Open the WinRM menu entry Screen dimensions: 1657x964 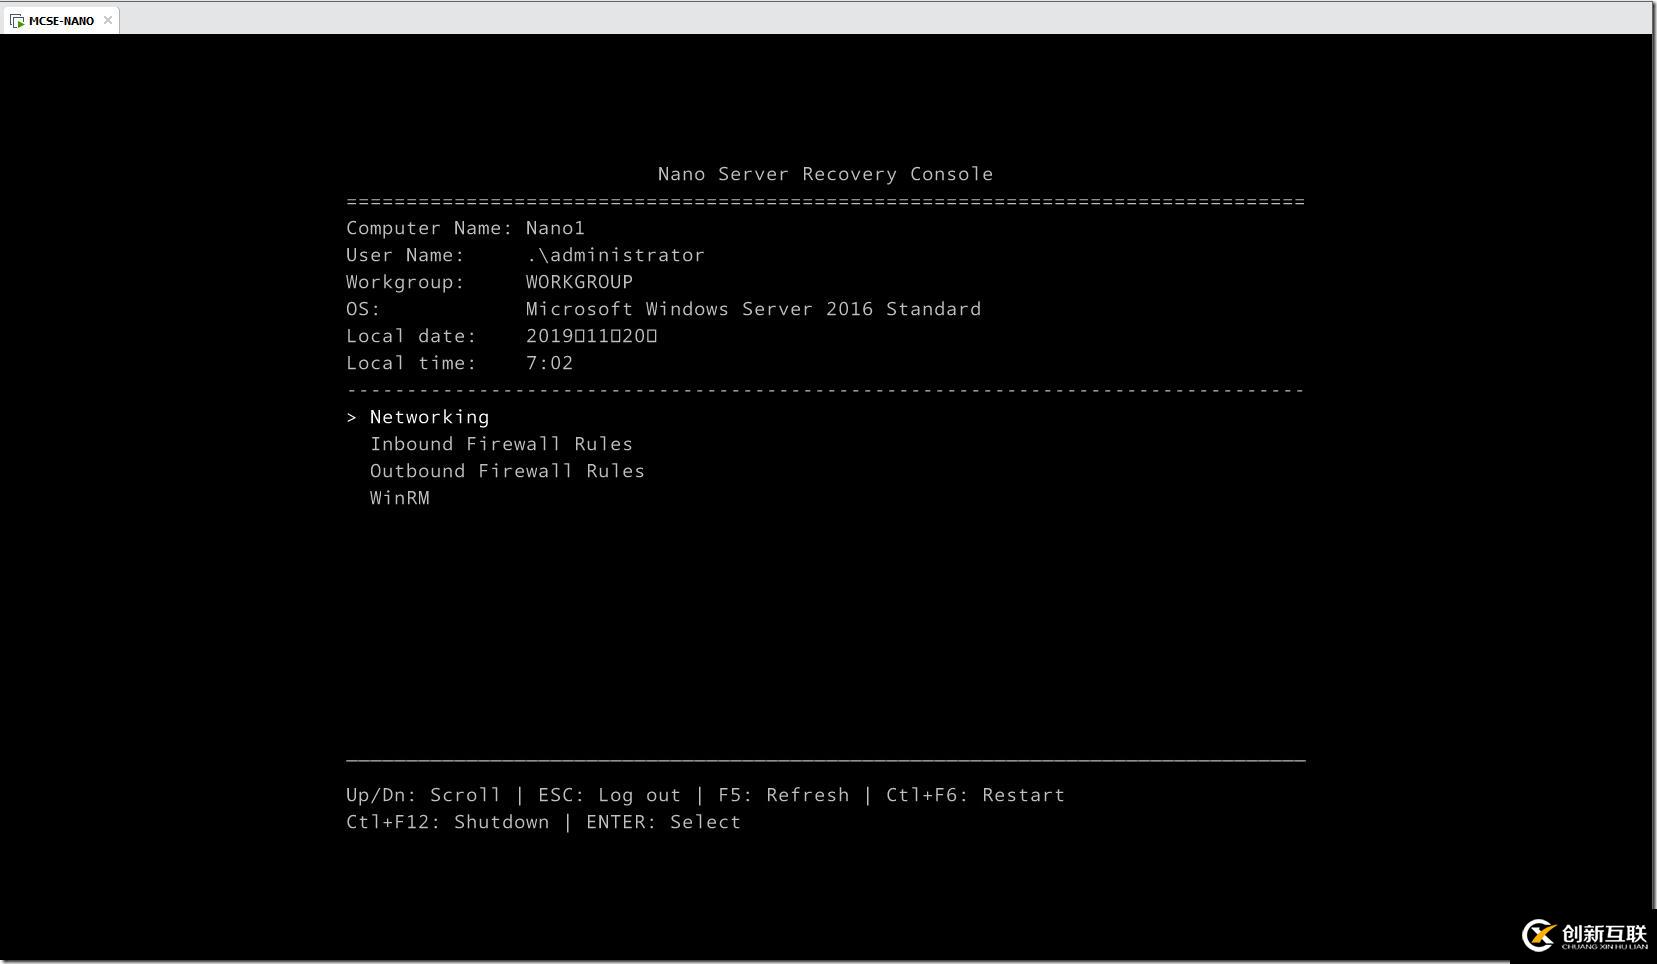[400, 498]
